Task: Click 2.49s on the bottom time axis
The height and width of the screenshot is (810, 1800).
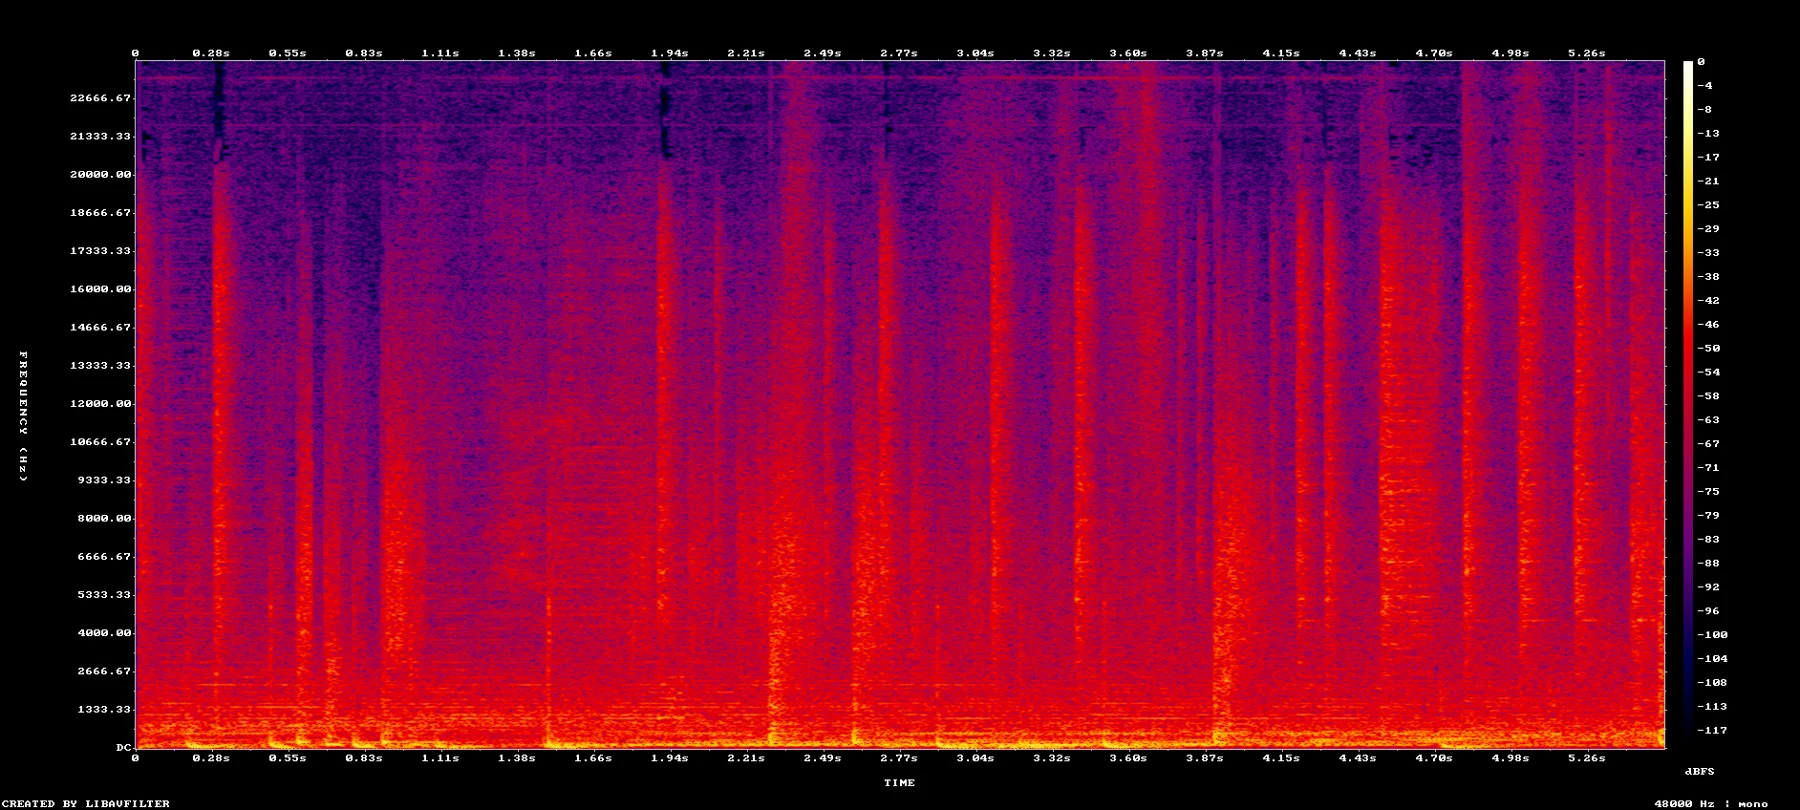Action: (822, 759)
